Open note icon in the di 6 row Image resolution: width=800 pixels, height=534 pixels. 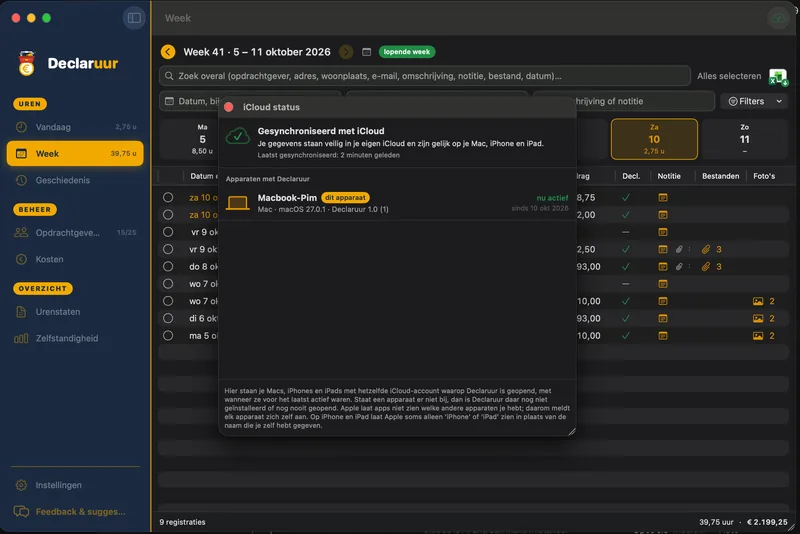coord(663,319)
